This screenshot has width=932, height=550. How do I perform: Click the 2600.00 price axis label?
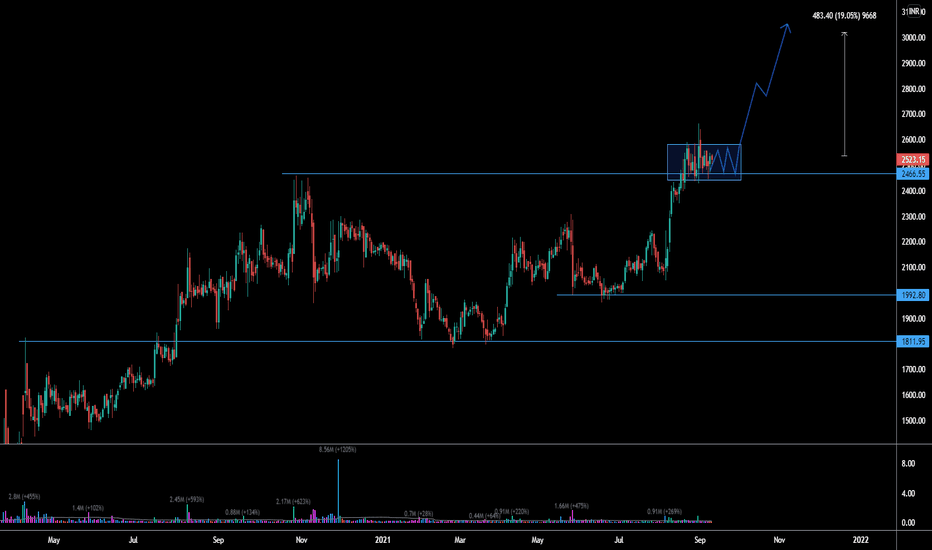914,140
